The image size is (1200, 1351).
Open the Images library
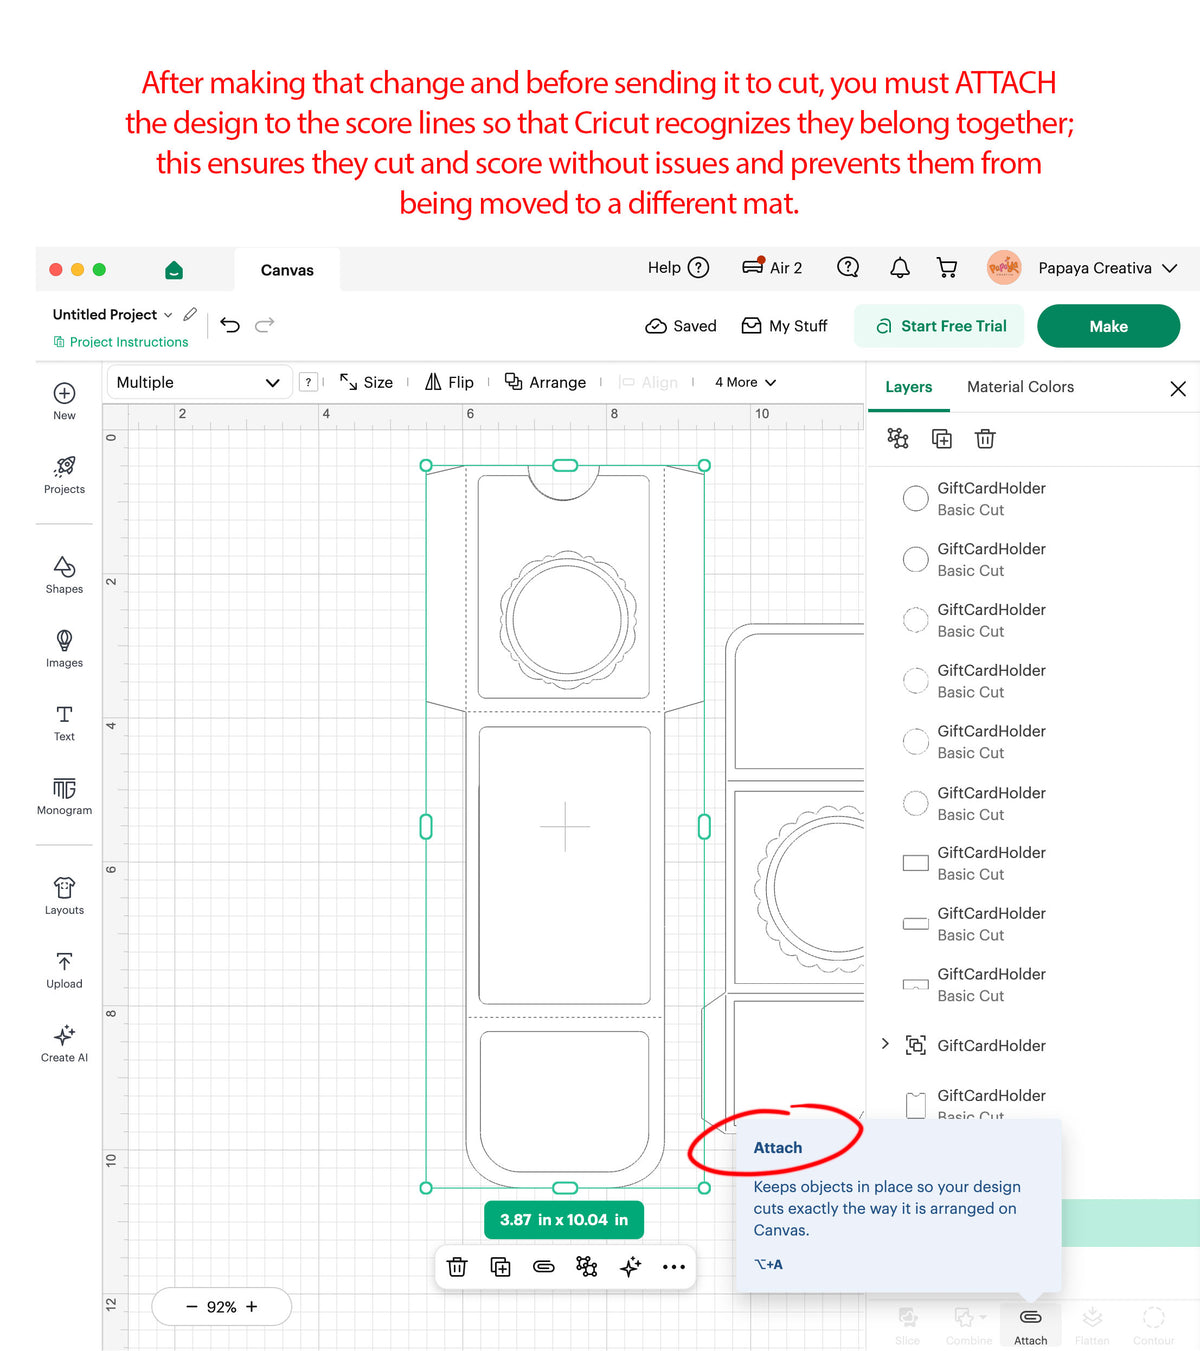pyautogui.click(x=64, y=648)
